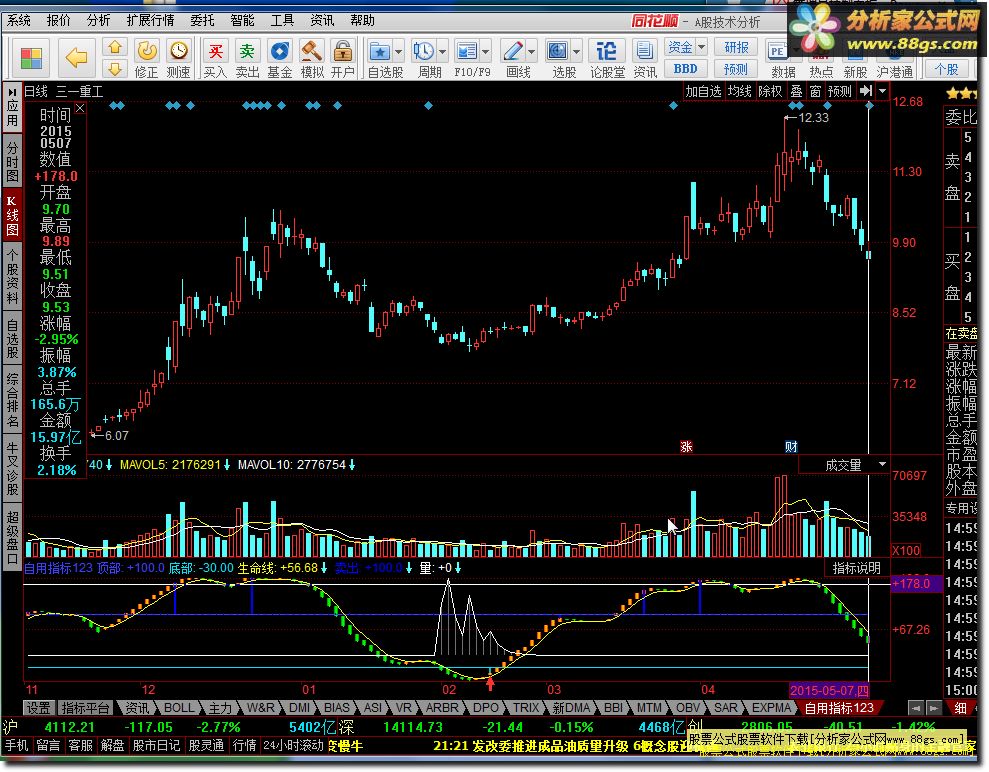Expand the F10/F9 dropdown arrow
This screenshot has height=772, width=989.
tap(486, 52)
